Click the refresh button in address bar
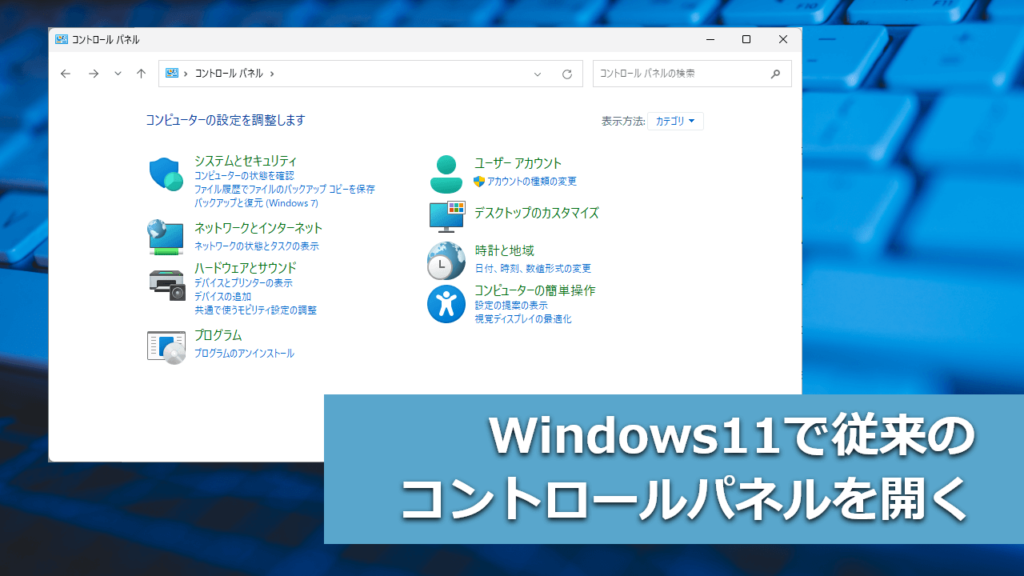This screenshot has width=1024, height=576. [567, 74]
